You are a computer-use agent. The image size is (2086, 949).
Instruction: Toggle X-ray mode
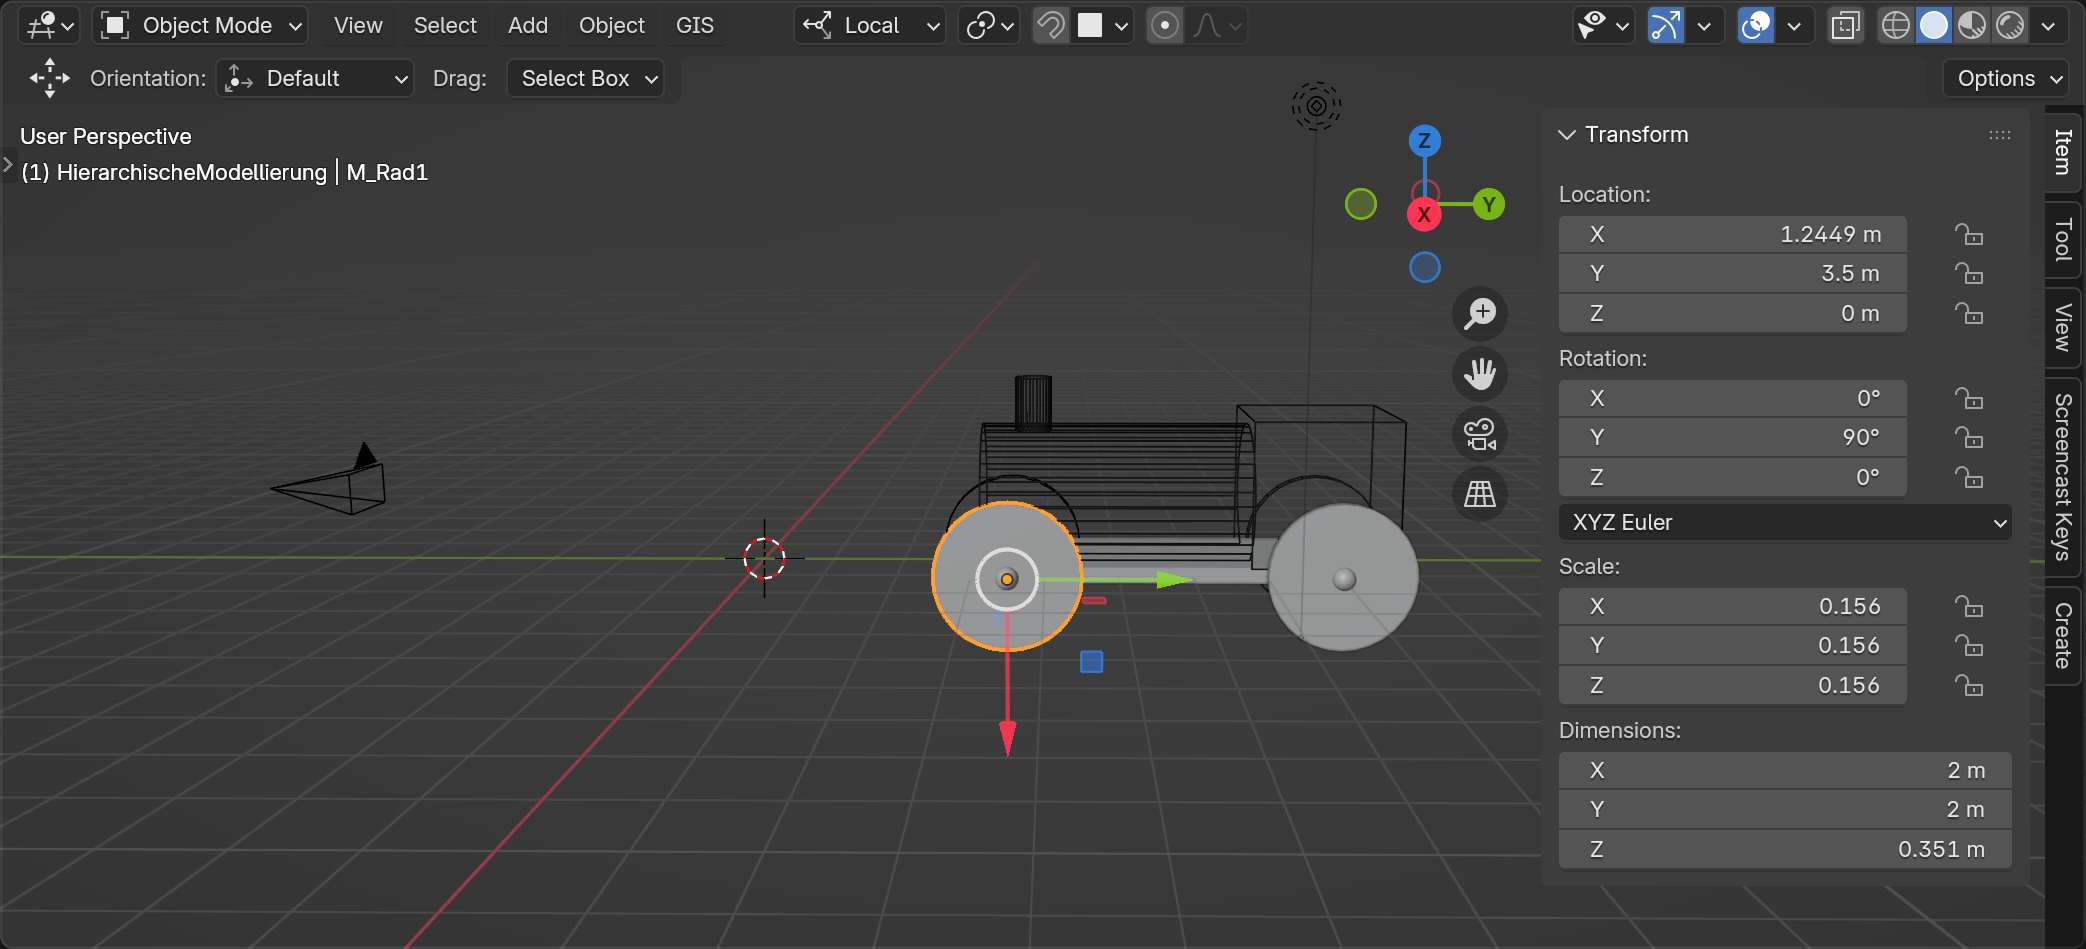pos(1845,26)
